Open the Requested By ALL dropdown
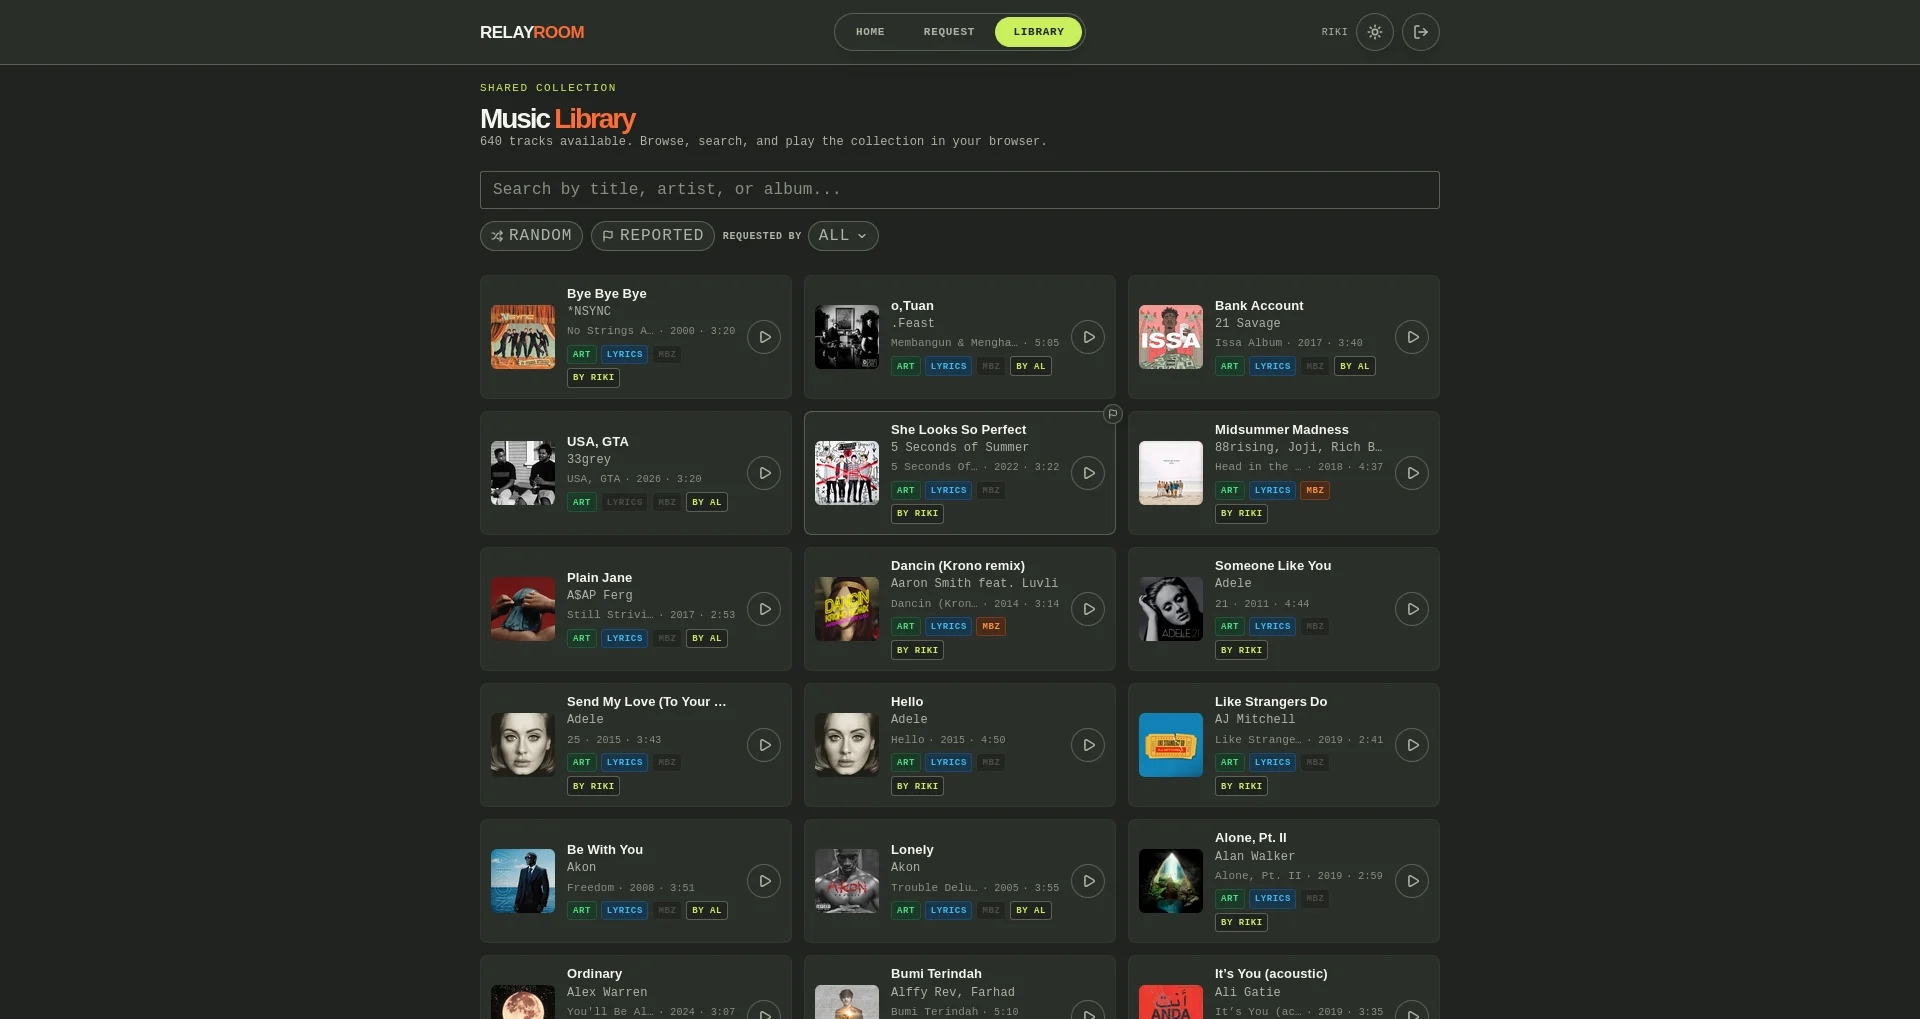This screenshot has height=1019, width=1920. point(843,236)
